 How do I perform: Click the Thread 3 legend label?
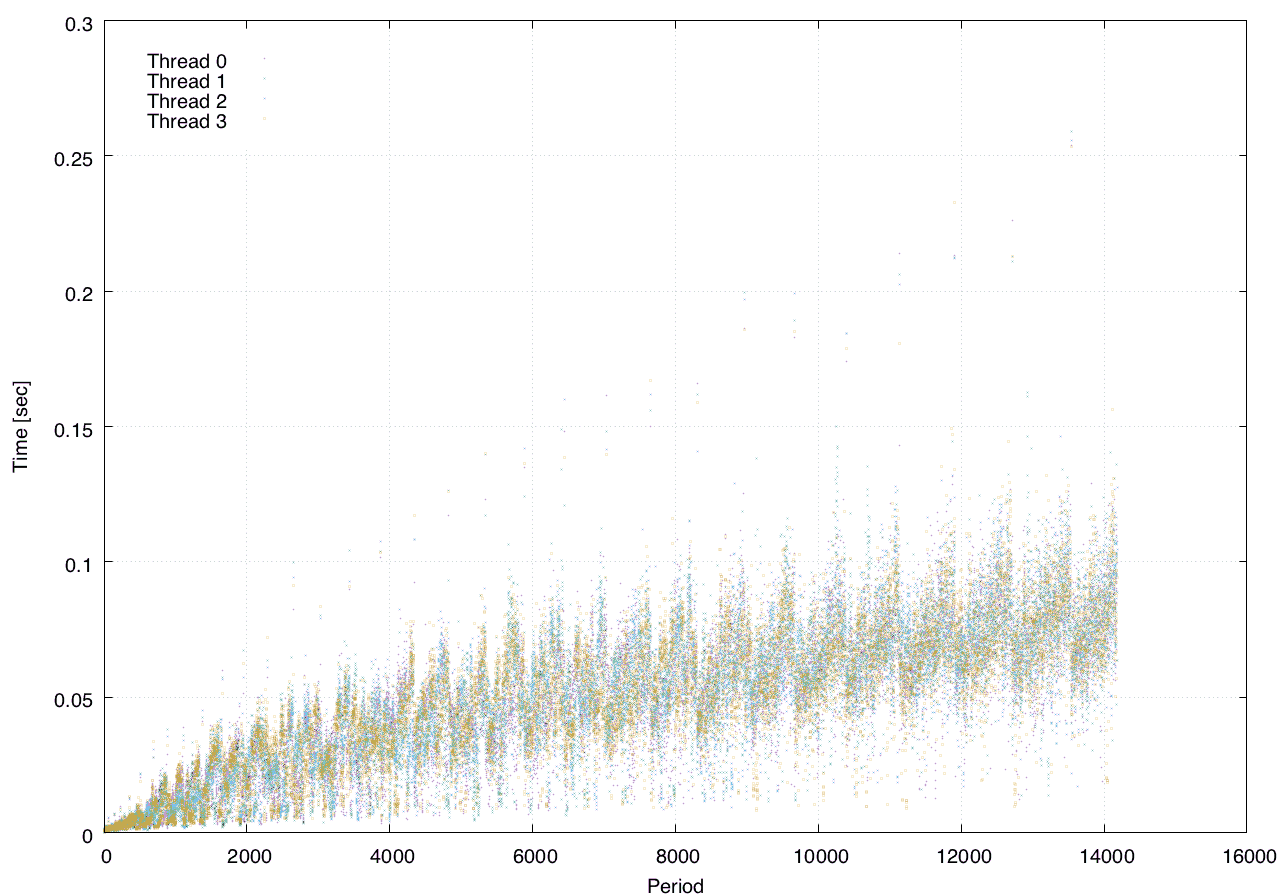coord(186,122)
